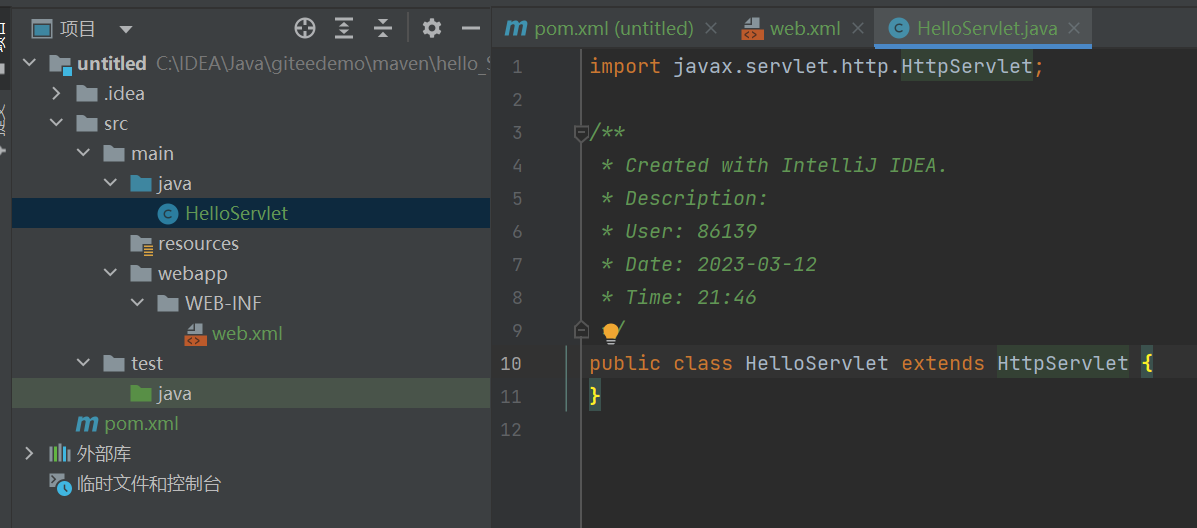Screen dimensions: 1197x528
Task: Click the 'Time: 21:46' comment line
Action: (679, 298)
